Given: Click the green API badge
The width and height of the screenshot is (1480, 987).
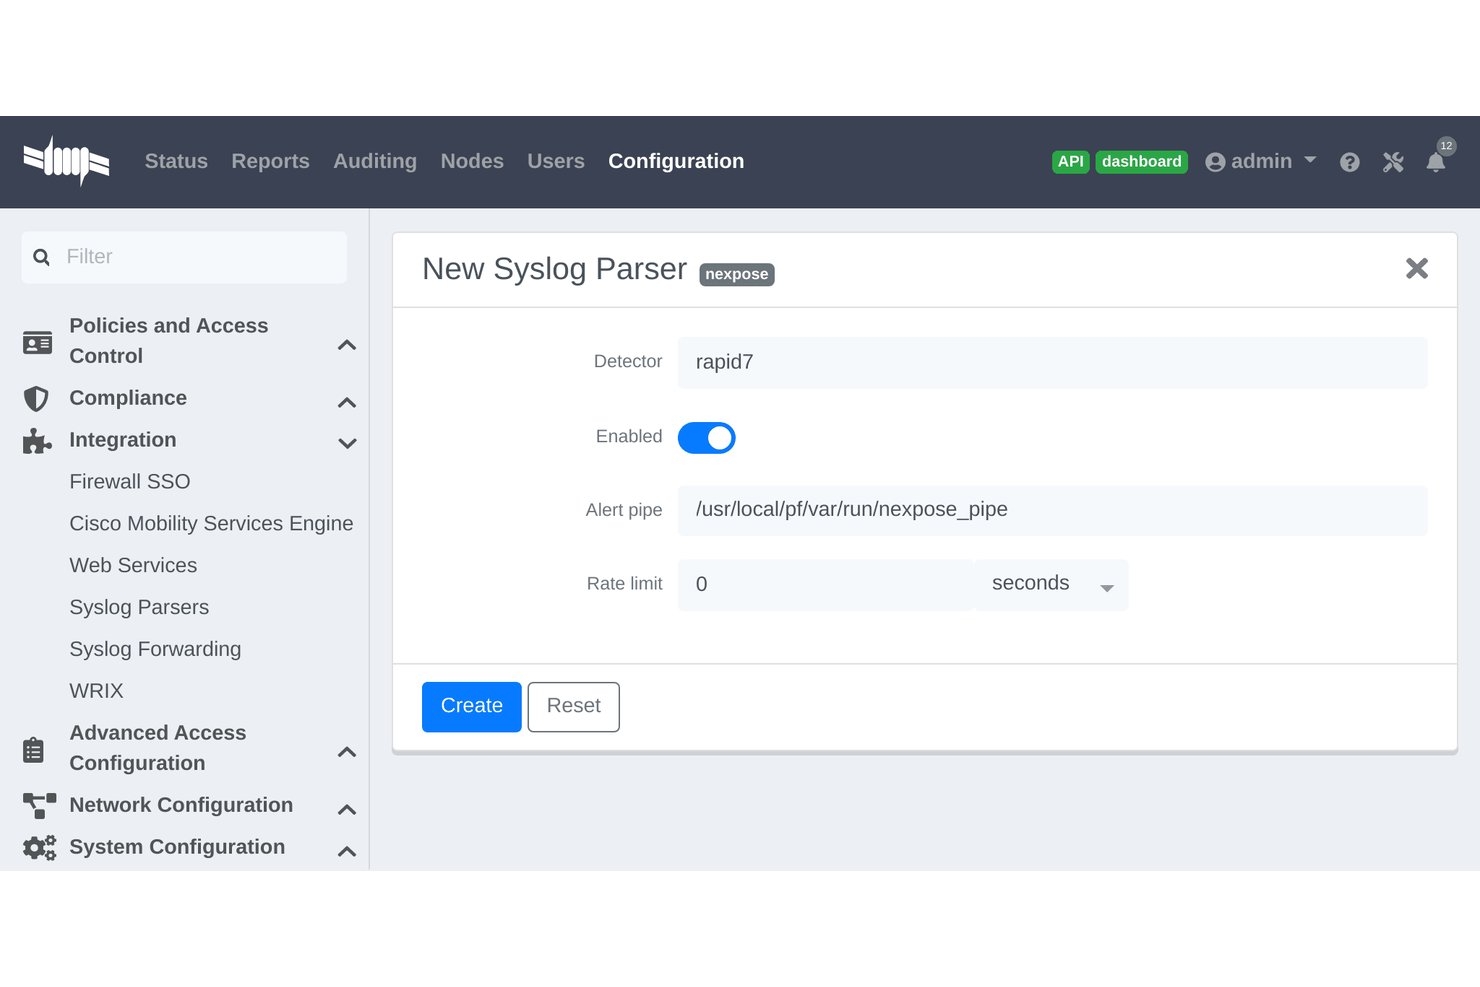Looking at the screenshot, I should pos(1071,161).
